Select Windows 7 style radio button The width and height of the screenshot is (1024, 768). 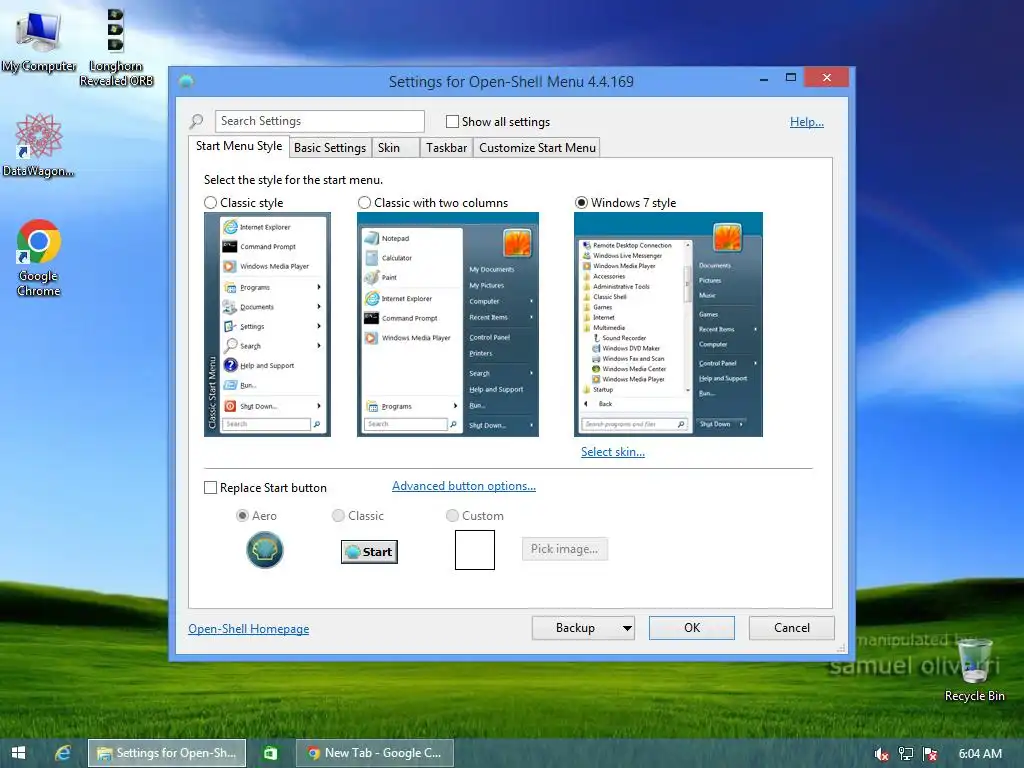click(x=581, y=202)
